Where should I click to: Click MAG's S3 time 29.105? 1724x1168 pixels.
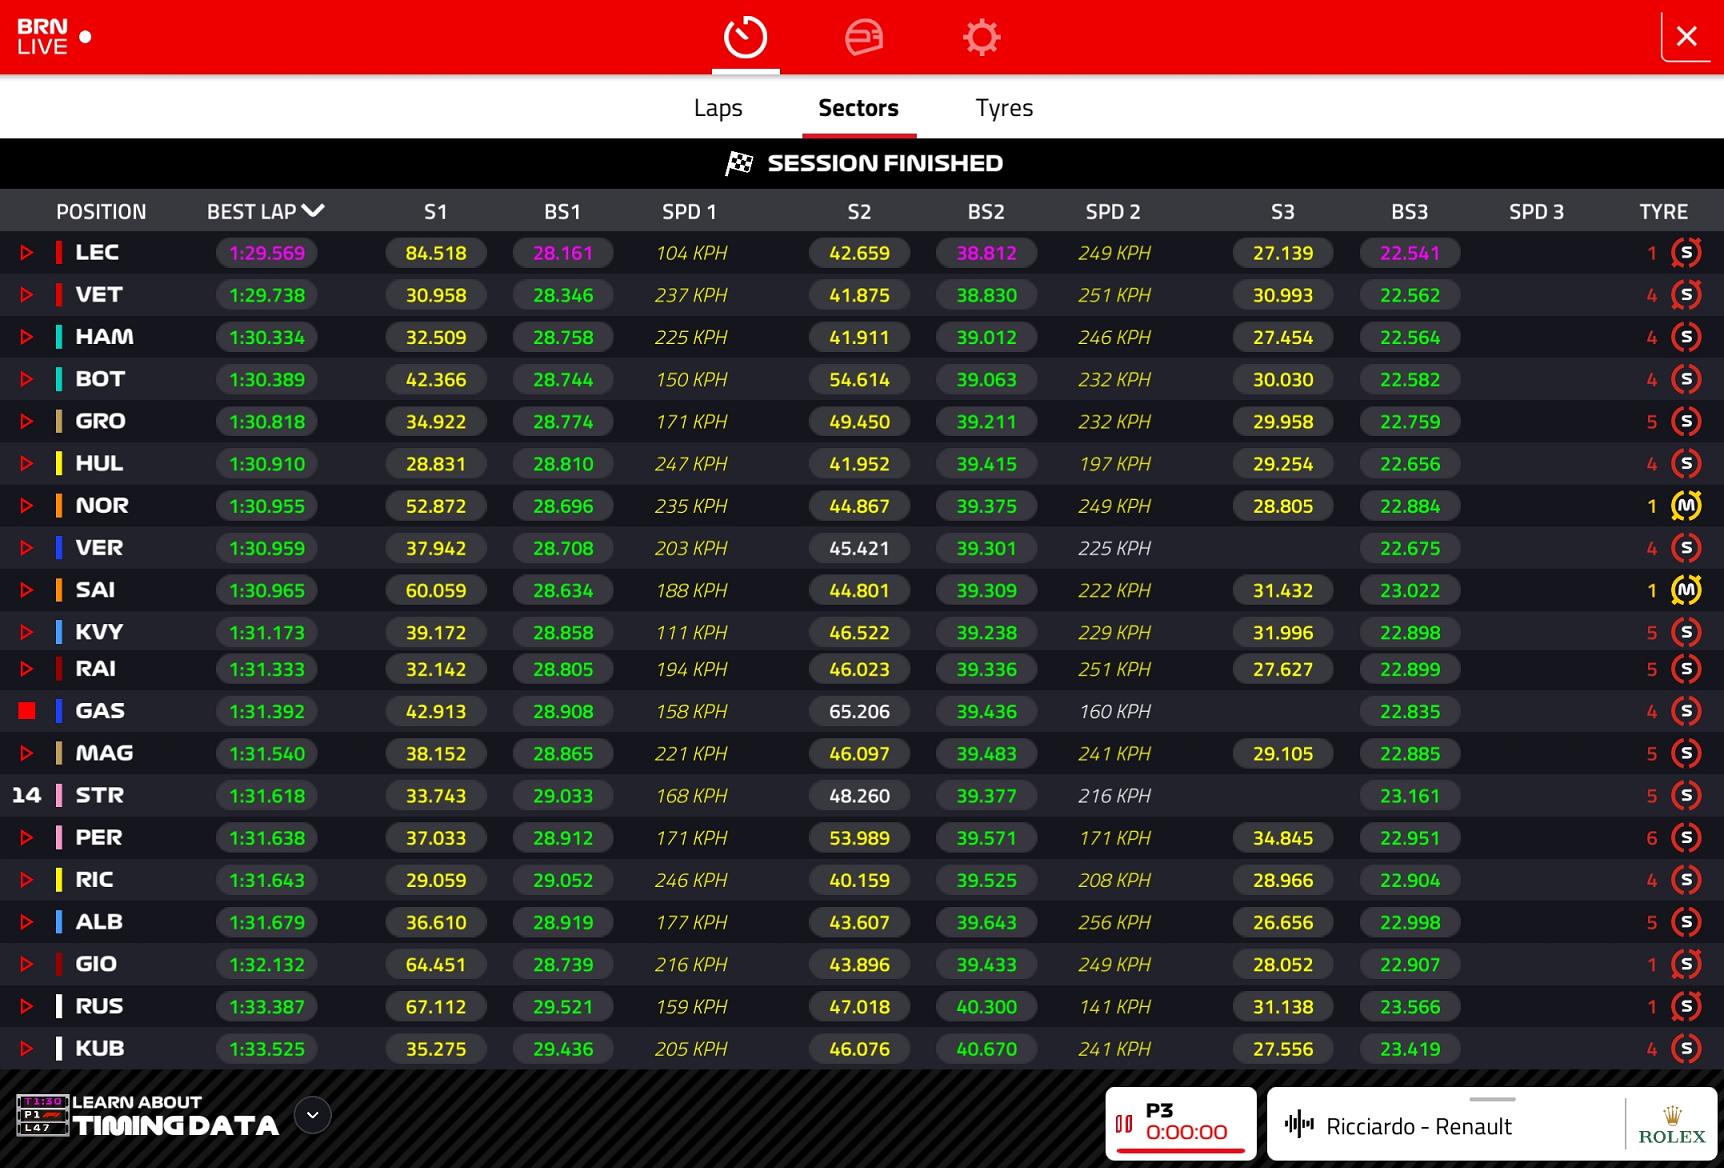(1283, 754)
